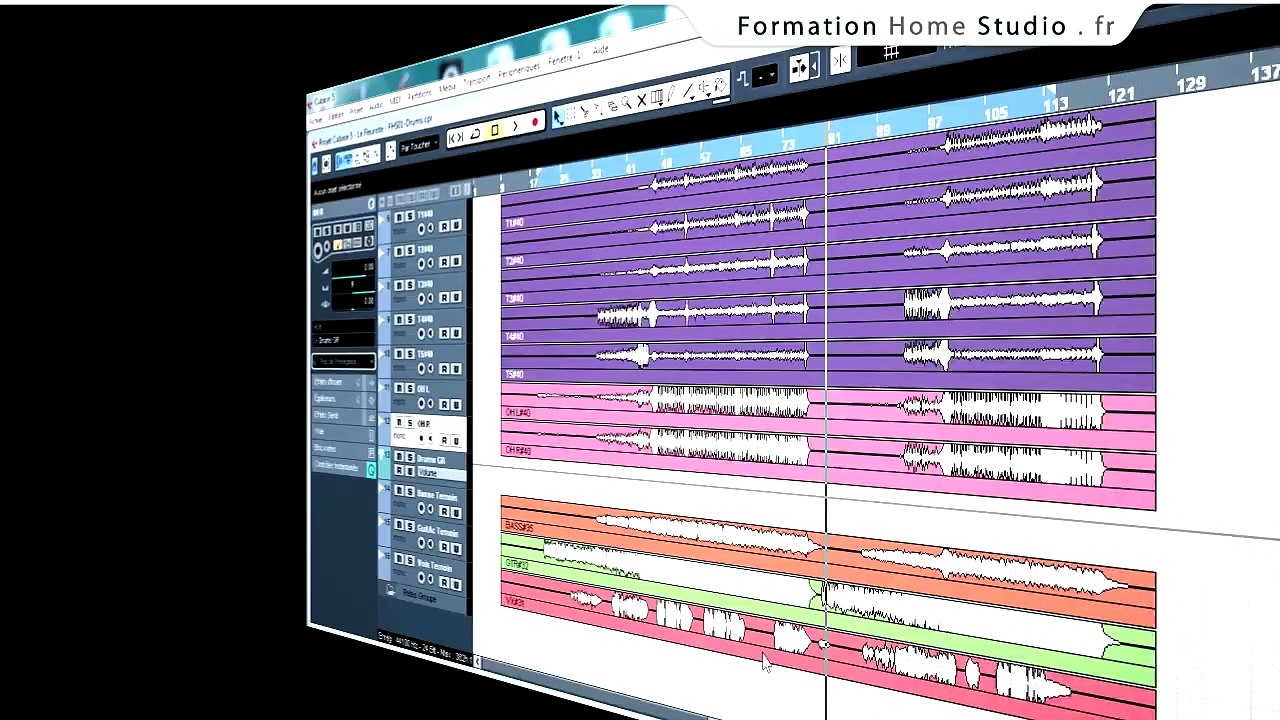The image size is (1280, 720).
Task: Open the Périphériques menu
Action: click(519, 69)
